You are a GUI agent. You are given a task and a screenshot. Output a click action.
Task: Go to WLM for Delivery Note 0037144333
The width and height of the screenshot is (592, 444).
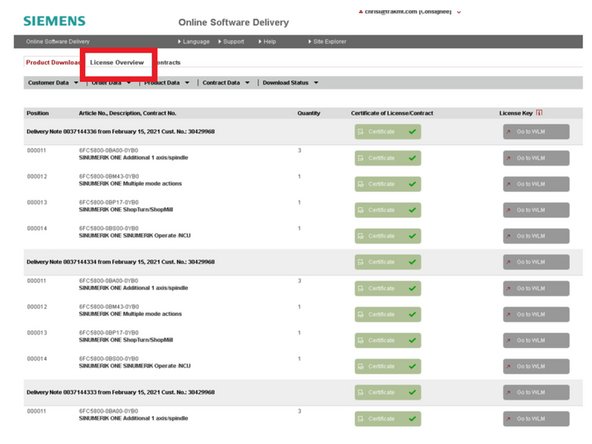pos(536,393)
